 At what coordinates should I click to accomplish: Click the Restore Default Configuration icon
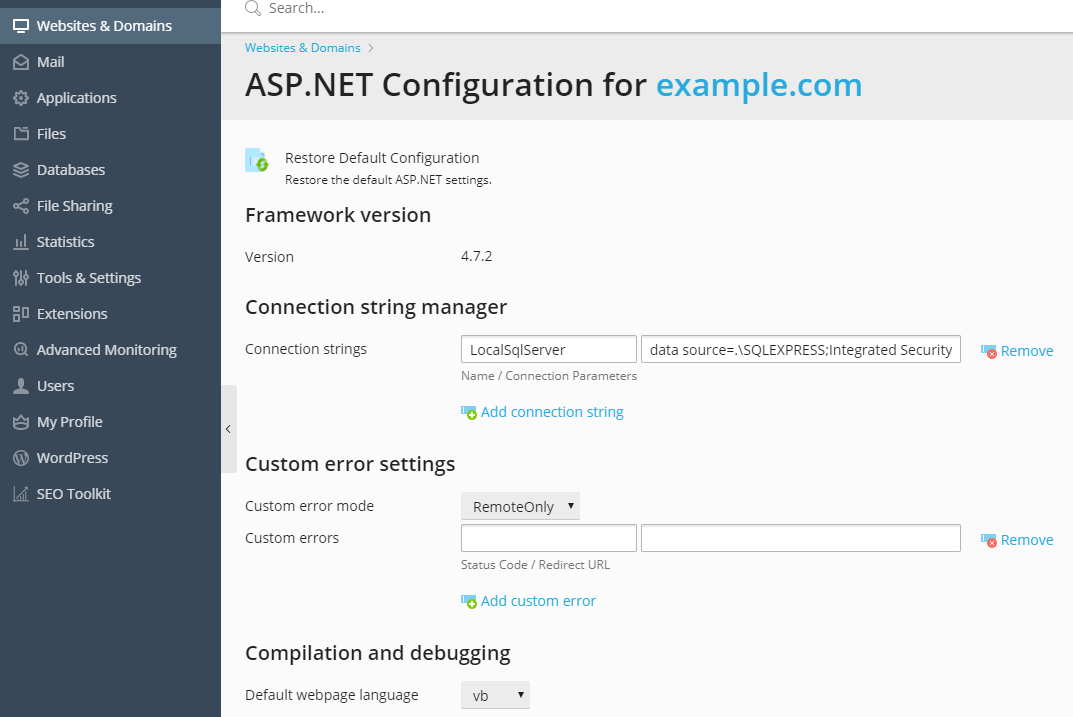coord(257,161)
